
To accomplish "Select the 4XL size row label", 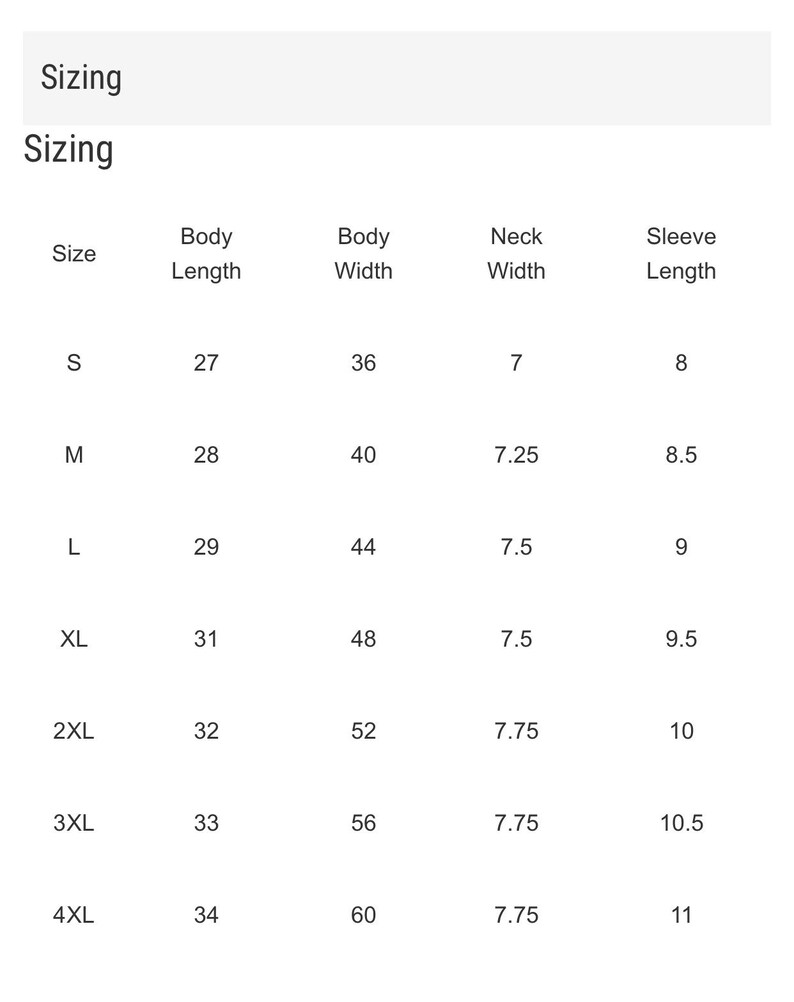I will 74,915.
